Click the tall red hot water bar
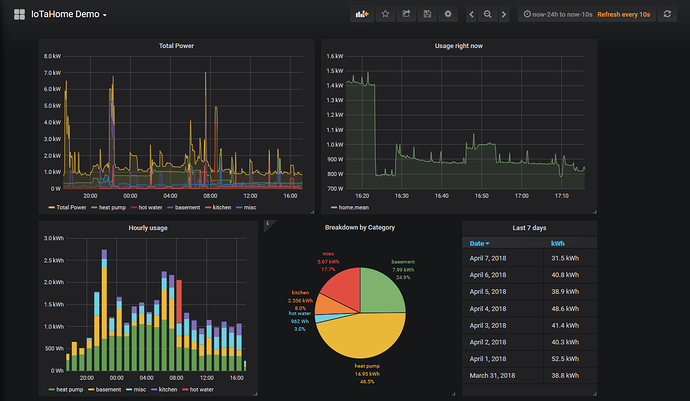690x401 pixels. (179, 301)
